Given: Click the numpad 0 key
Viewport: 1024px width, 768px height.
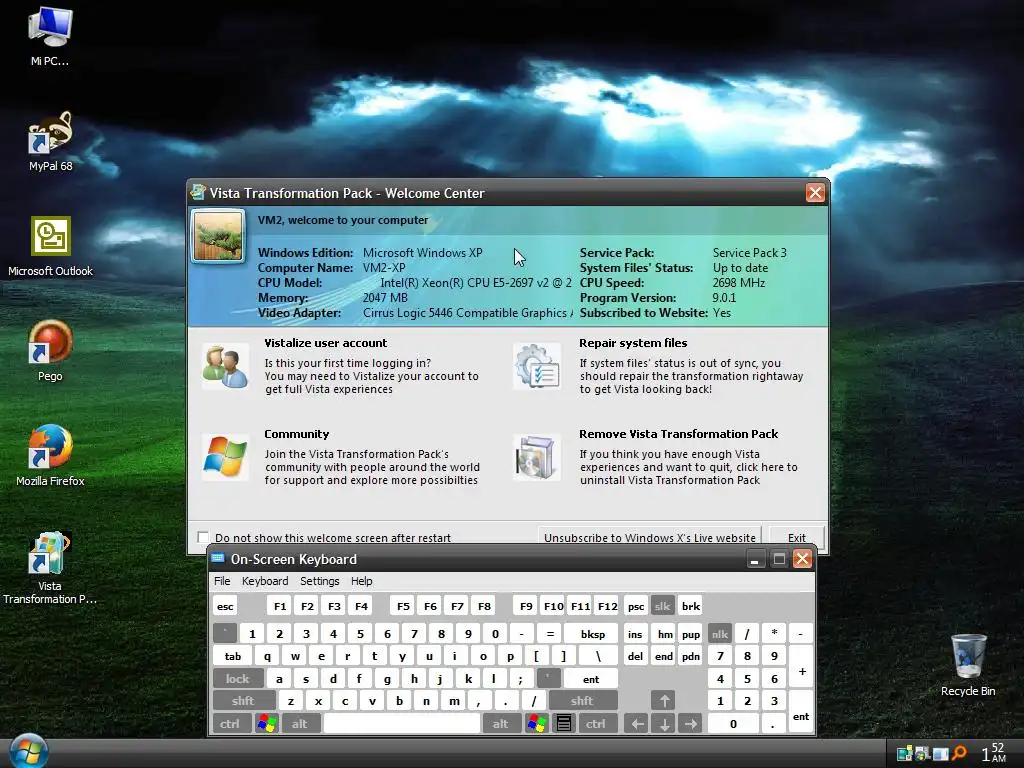Looking at the screenshot, I should coord(733,724).
